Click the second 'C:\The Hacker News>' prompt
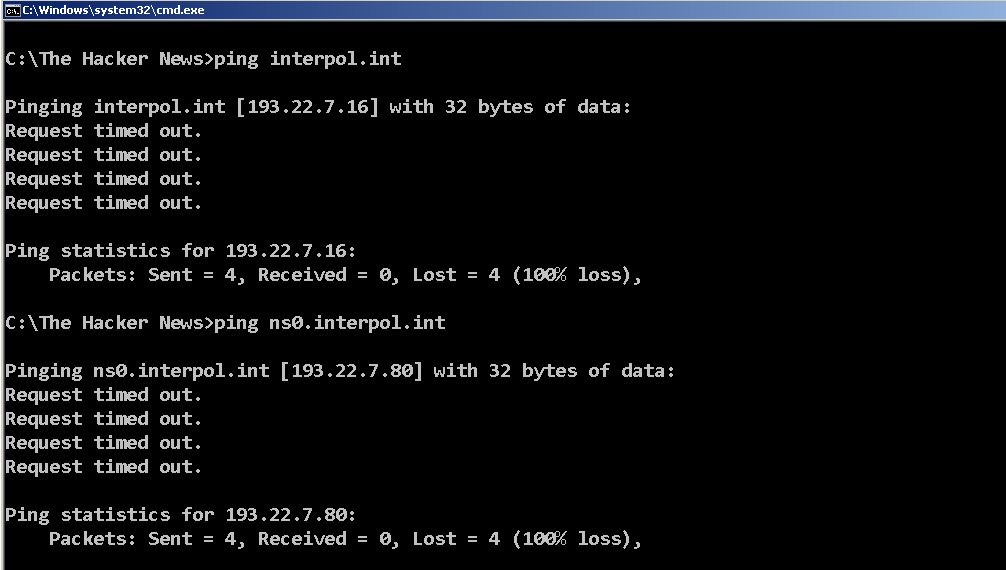 tap(109, 323)
